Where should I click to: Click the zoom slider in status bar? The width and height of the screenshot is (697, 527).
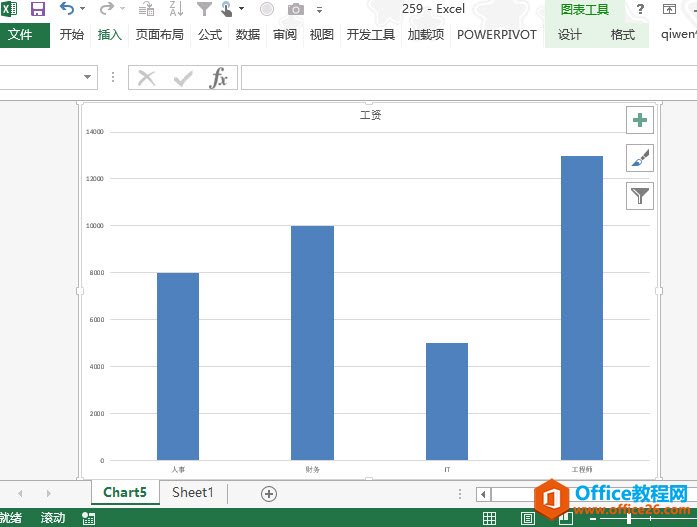point(628,518)
